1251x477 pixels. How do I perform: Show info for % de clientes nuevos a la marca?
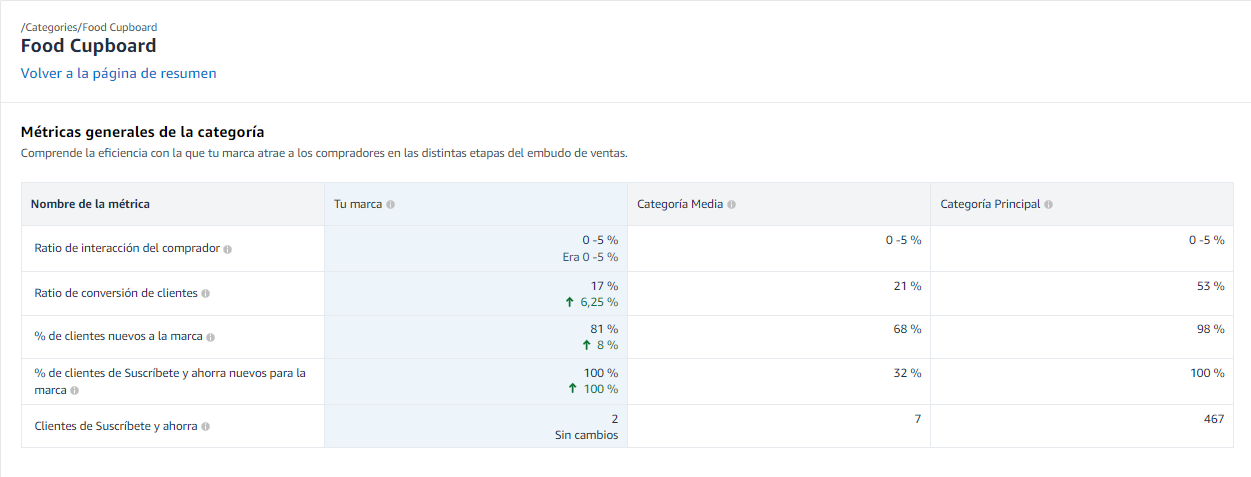click(x=211, y=338)
